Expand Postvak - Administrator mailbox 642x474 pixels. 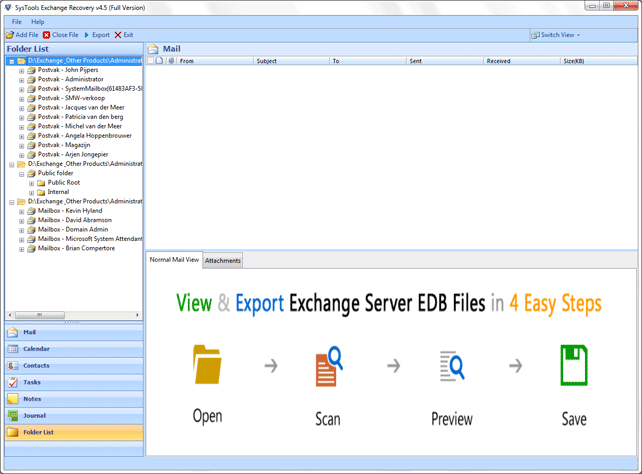pyautogui.click(x=22, y=80)
